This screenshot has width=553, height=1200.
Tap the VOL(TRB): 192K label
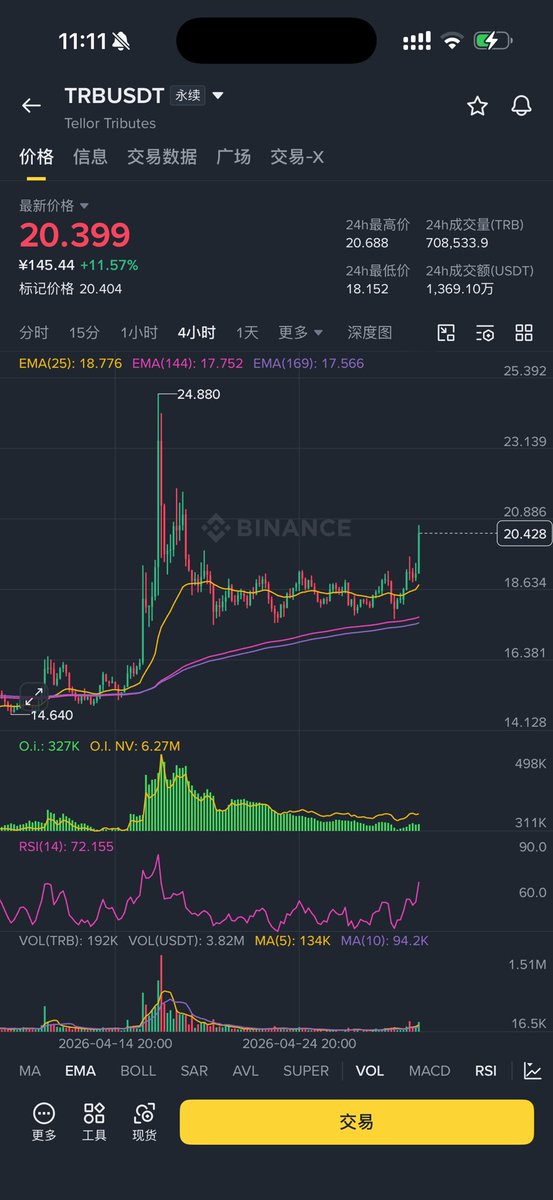pyautogui.click(x=68, y=941)
